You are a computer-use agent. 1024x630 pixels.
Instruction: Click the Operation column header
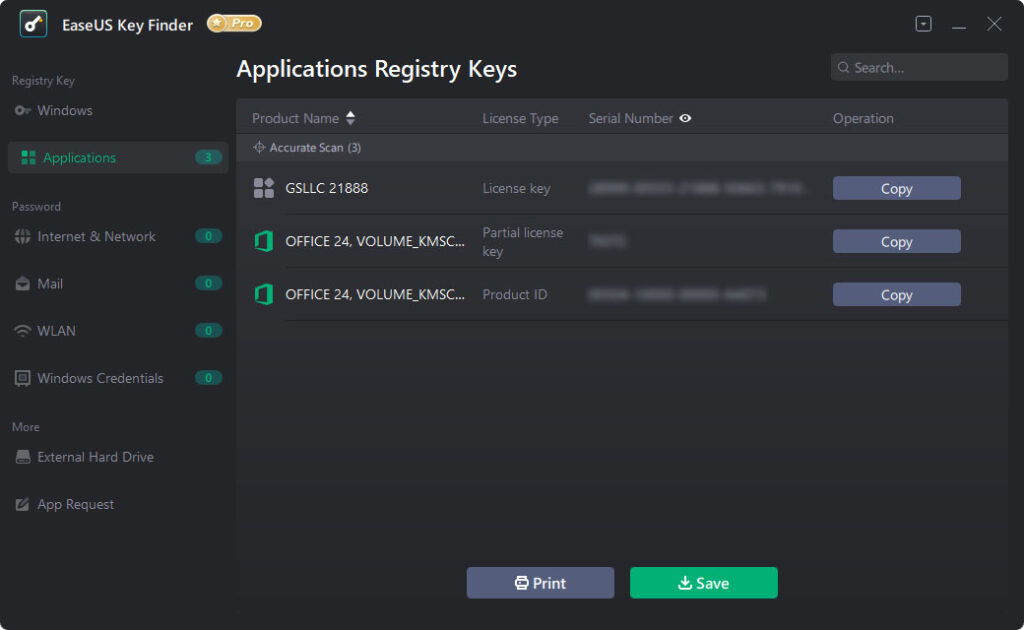pos(863,118)
